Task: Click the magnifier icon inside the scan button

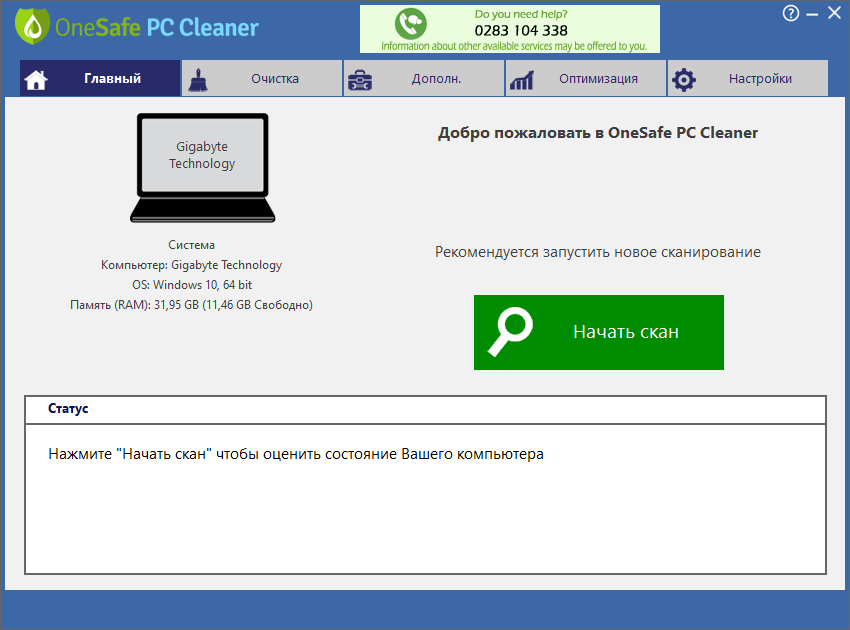Action: tap(511, 331)
